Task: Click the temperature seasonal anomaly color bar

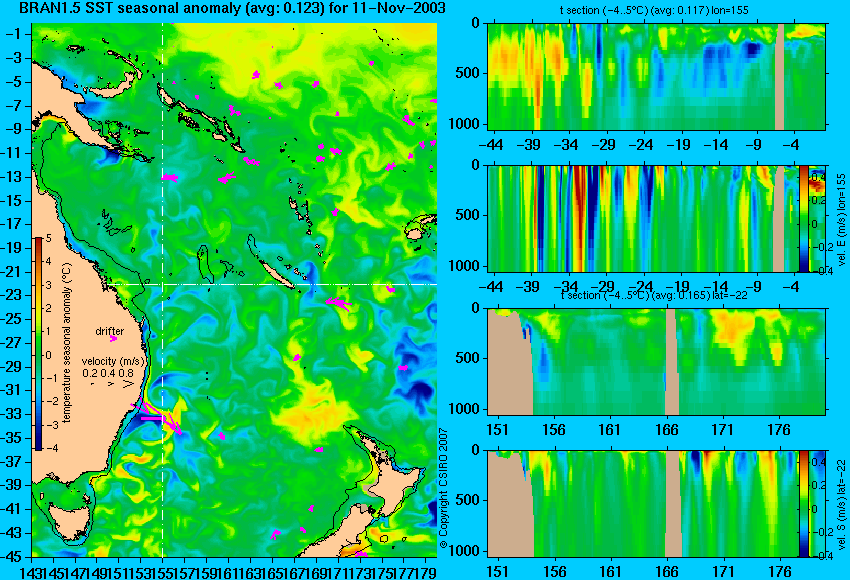Action: (39, 344)
